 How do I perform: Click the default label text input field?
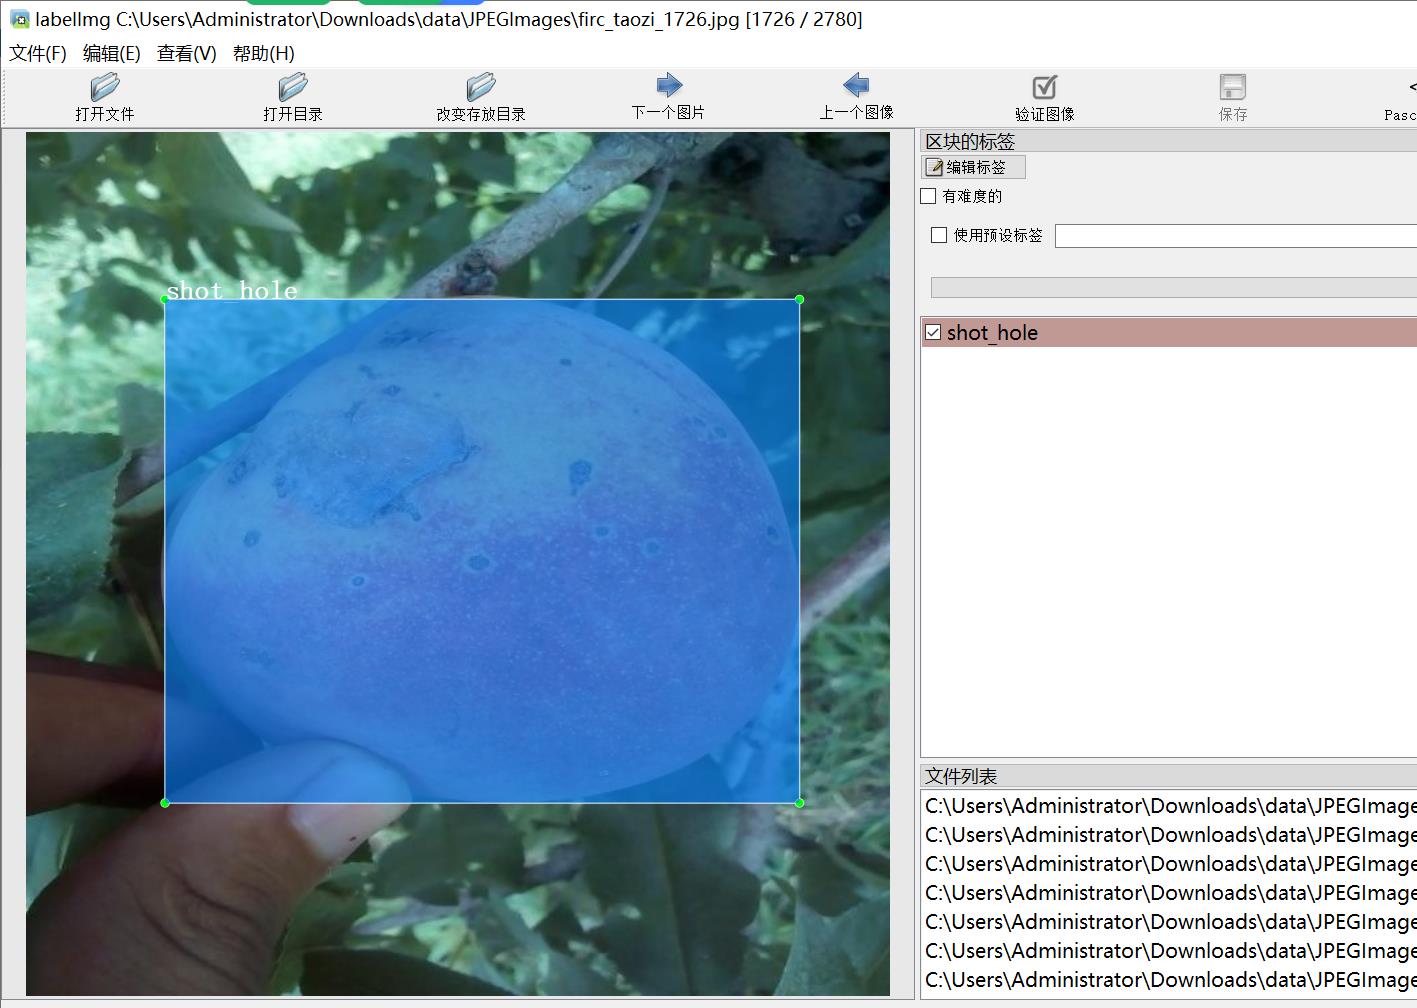[x=1235, y=235]
